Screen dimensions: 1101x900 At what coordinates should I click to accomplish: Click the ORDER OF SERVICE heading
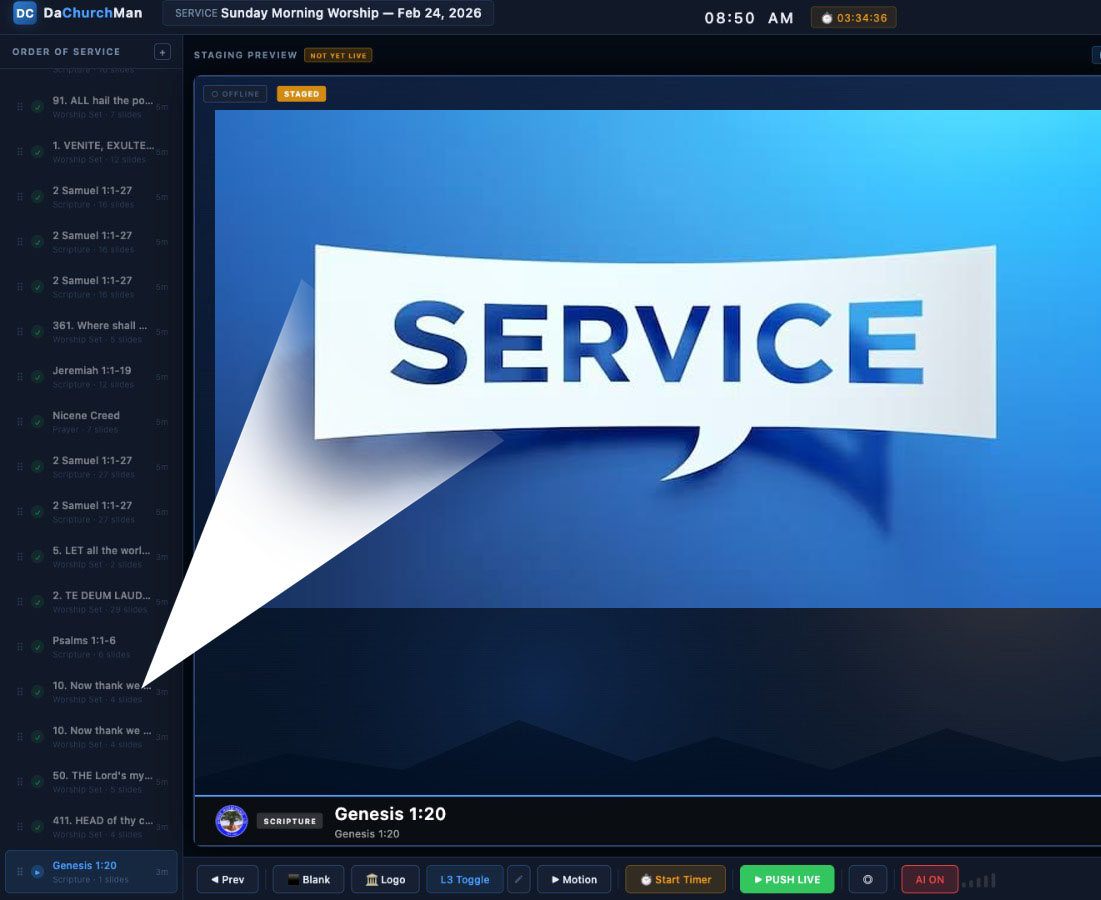(66, 52)
